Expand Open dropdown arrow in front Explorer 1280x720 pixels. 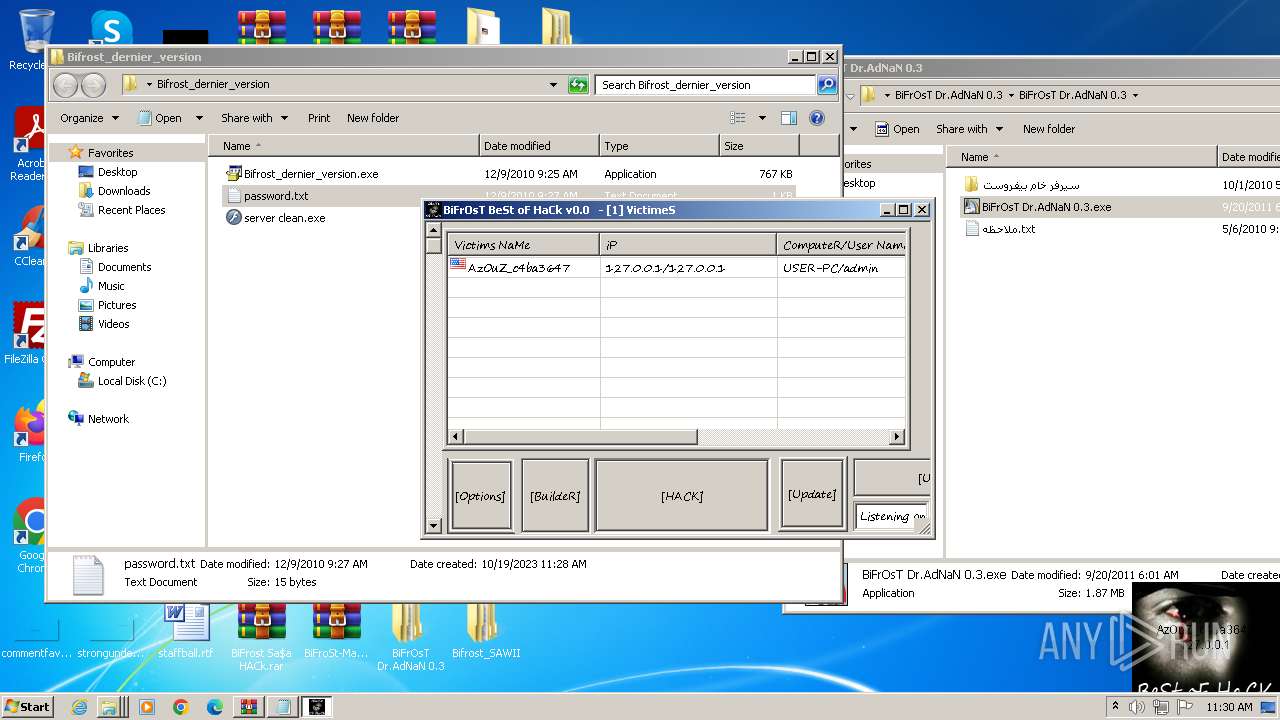pos(198,118)
